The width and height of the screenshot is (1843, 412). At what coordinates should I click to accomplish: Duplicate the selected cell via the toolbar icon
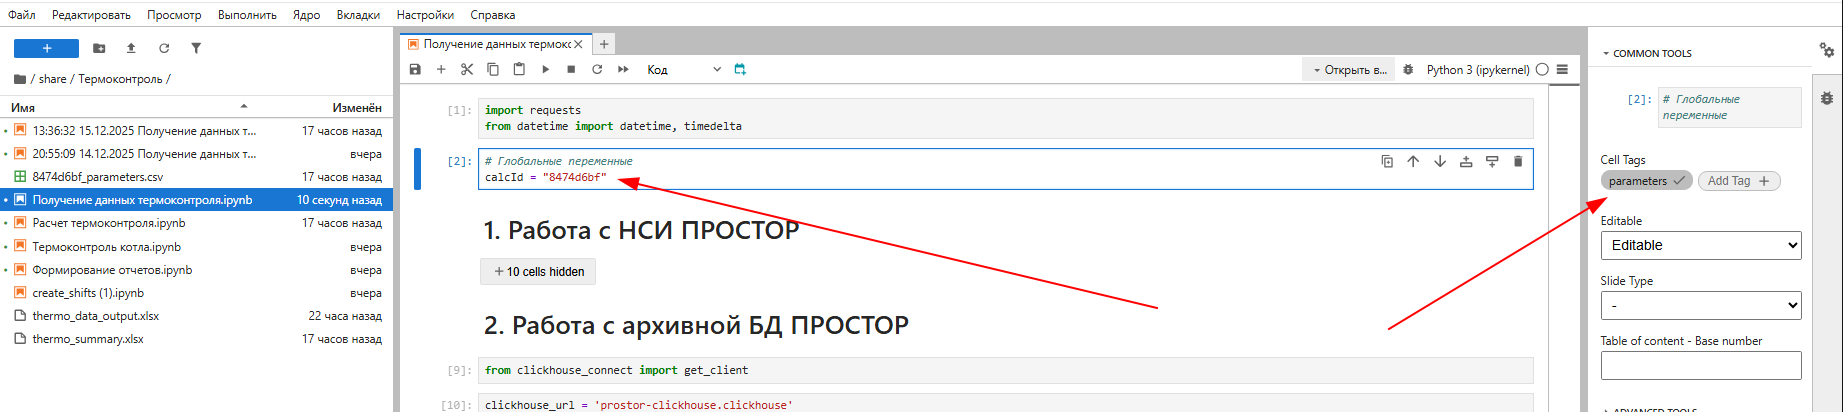click(1387, 161)
